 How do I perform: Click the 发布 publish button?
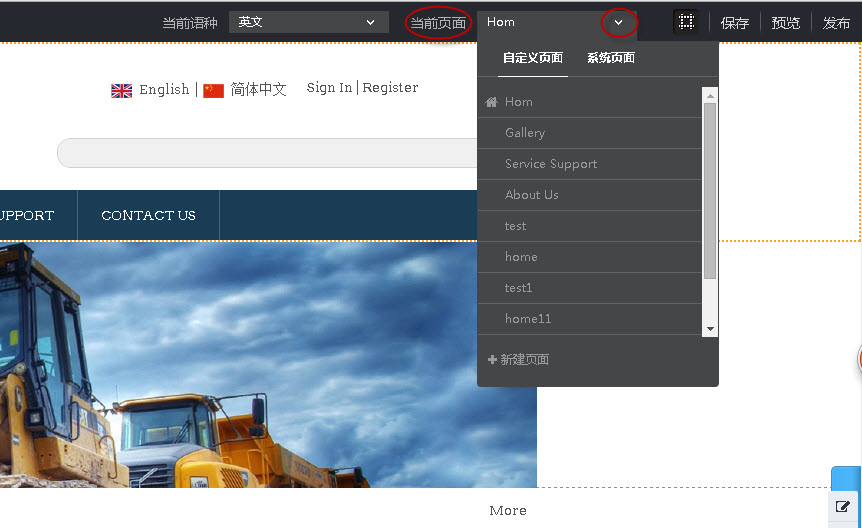[836, 23]
